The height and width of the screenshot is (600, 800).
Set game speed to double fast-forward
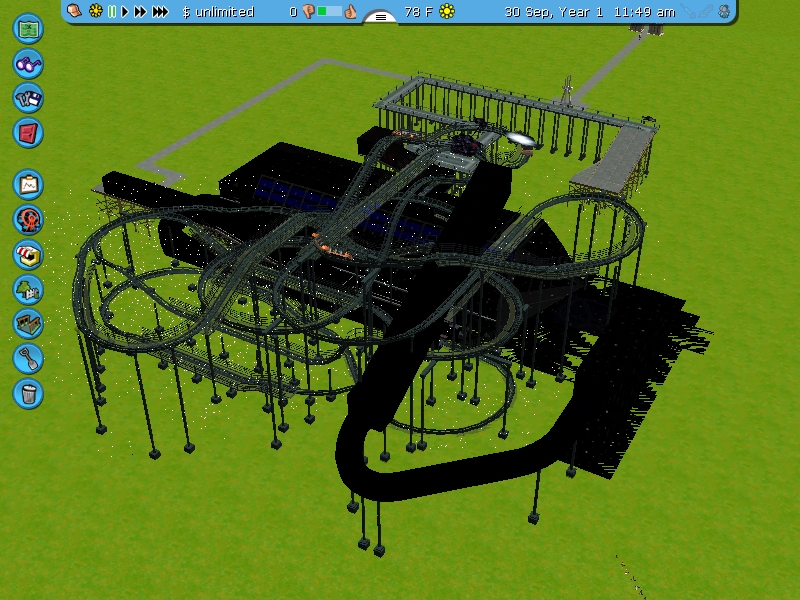140,12
